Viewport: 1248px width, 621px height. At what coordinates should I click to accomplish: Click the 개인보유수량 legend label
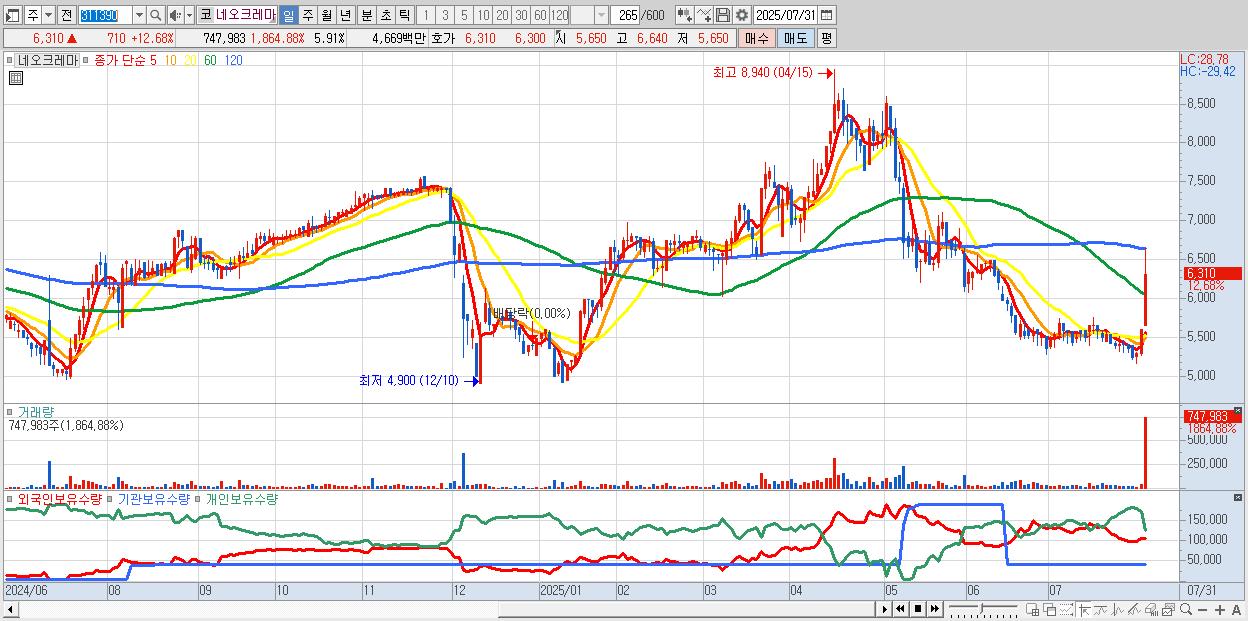pyautogui.click(x=242, y=498)
